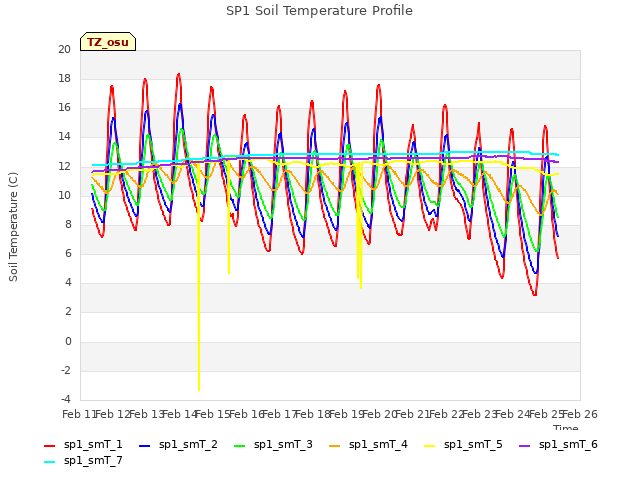Click the Soil Temperature (C) axis label

tap(13, 227)
